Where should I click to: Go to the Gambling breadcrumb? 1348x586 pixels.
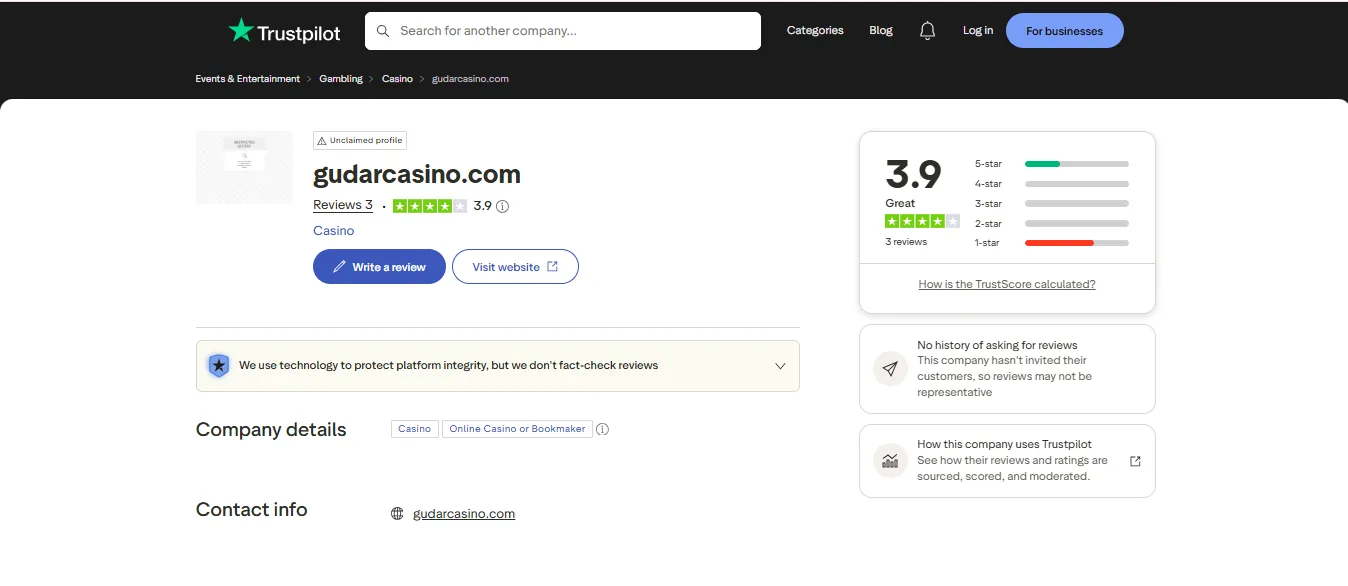[x=341, y=79]
